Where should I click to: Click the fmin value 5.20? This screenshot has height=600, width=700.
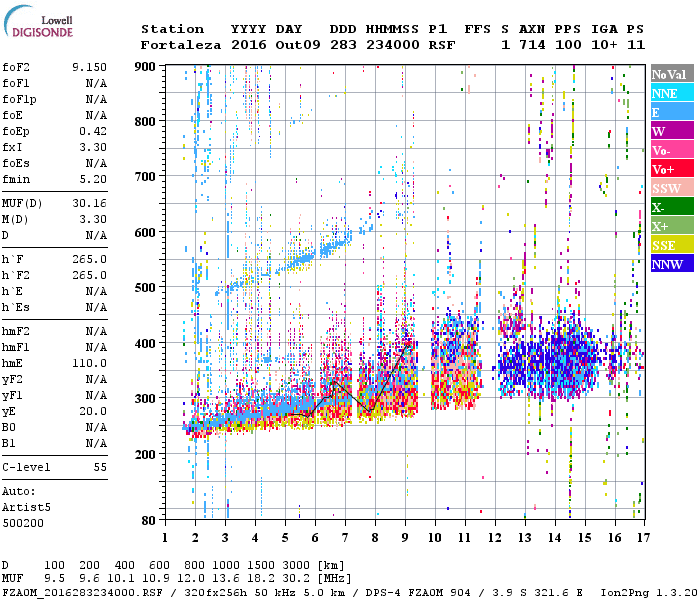coord(93,179)
